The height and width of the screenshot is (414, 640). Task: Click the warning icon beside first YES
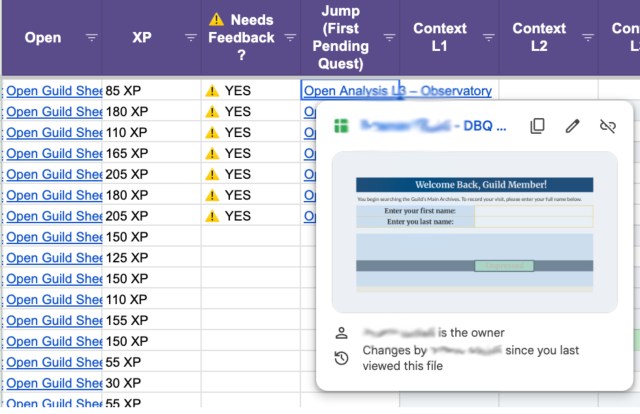(211, 90)
